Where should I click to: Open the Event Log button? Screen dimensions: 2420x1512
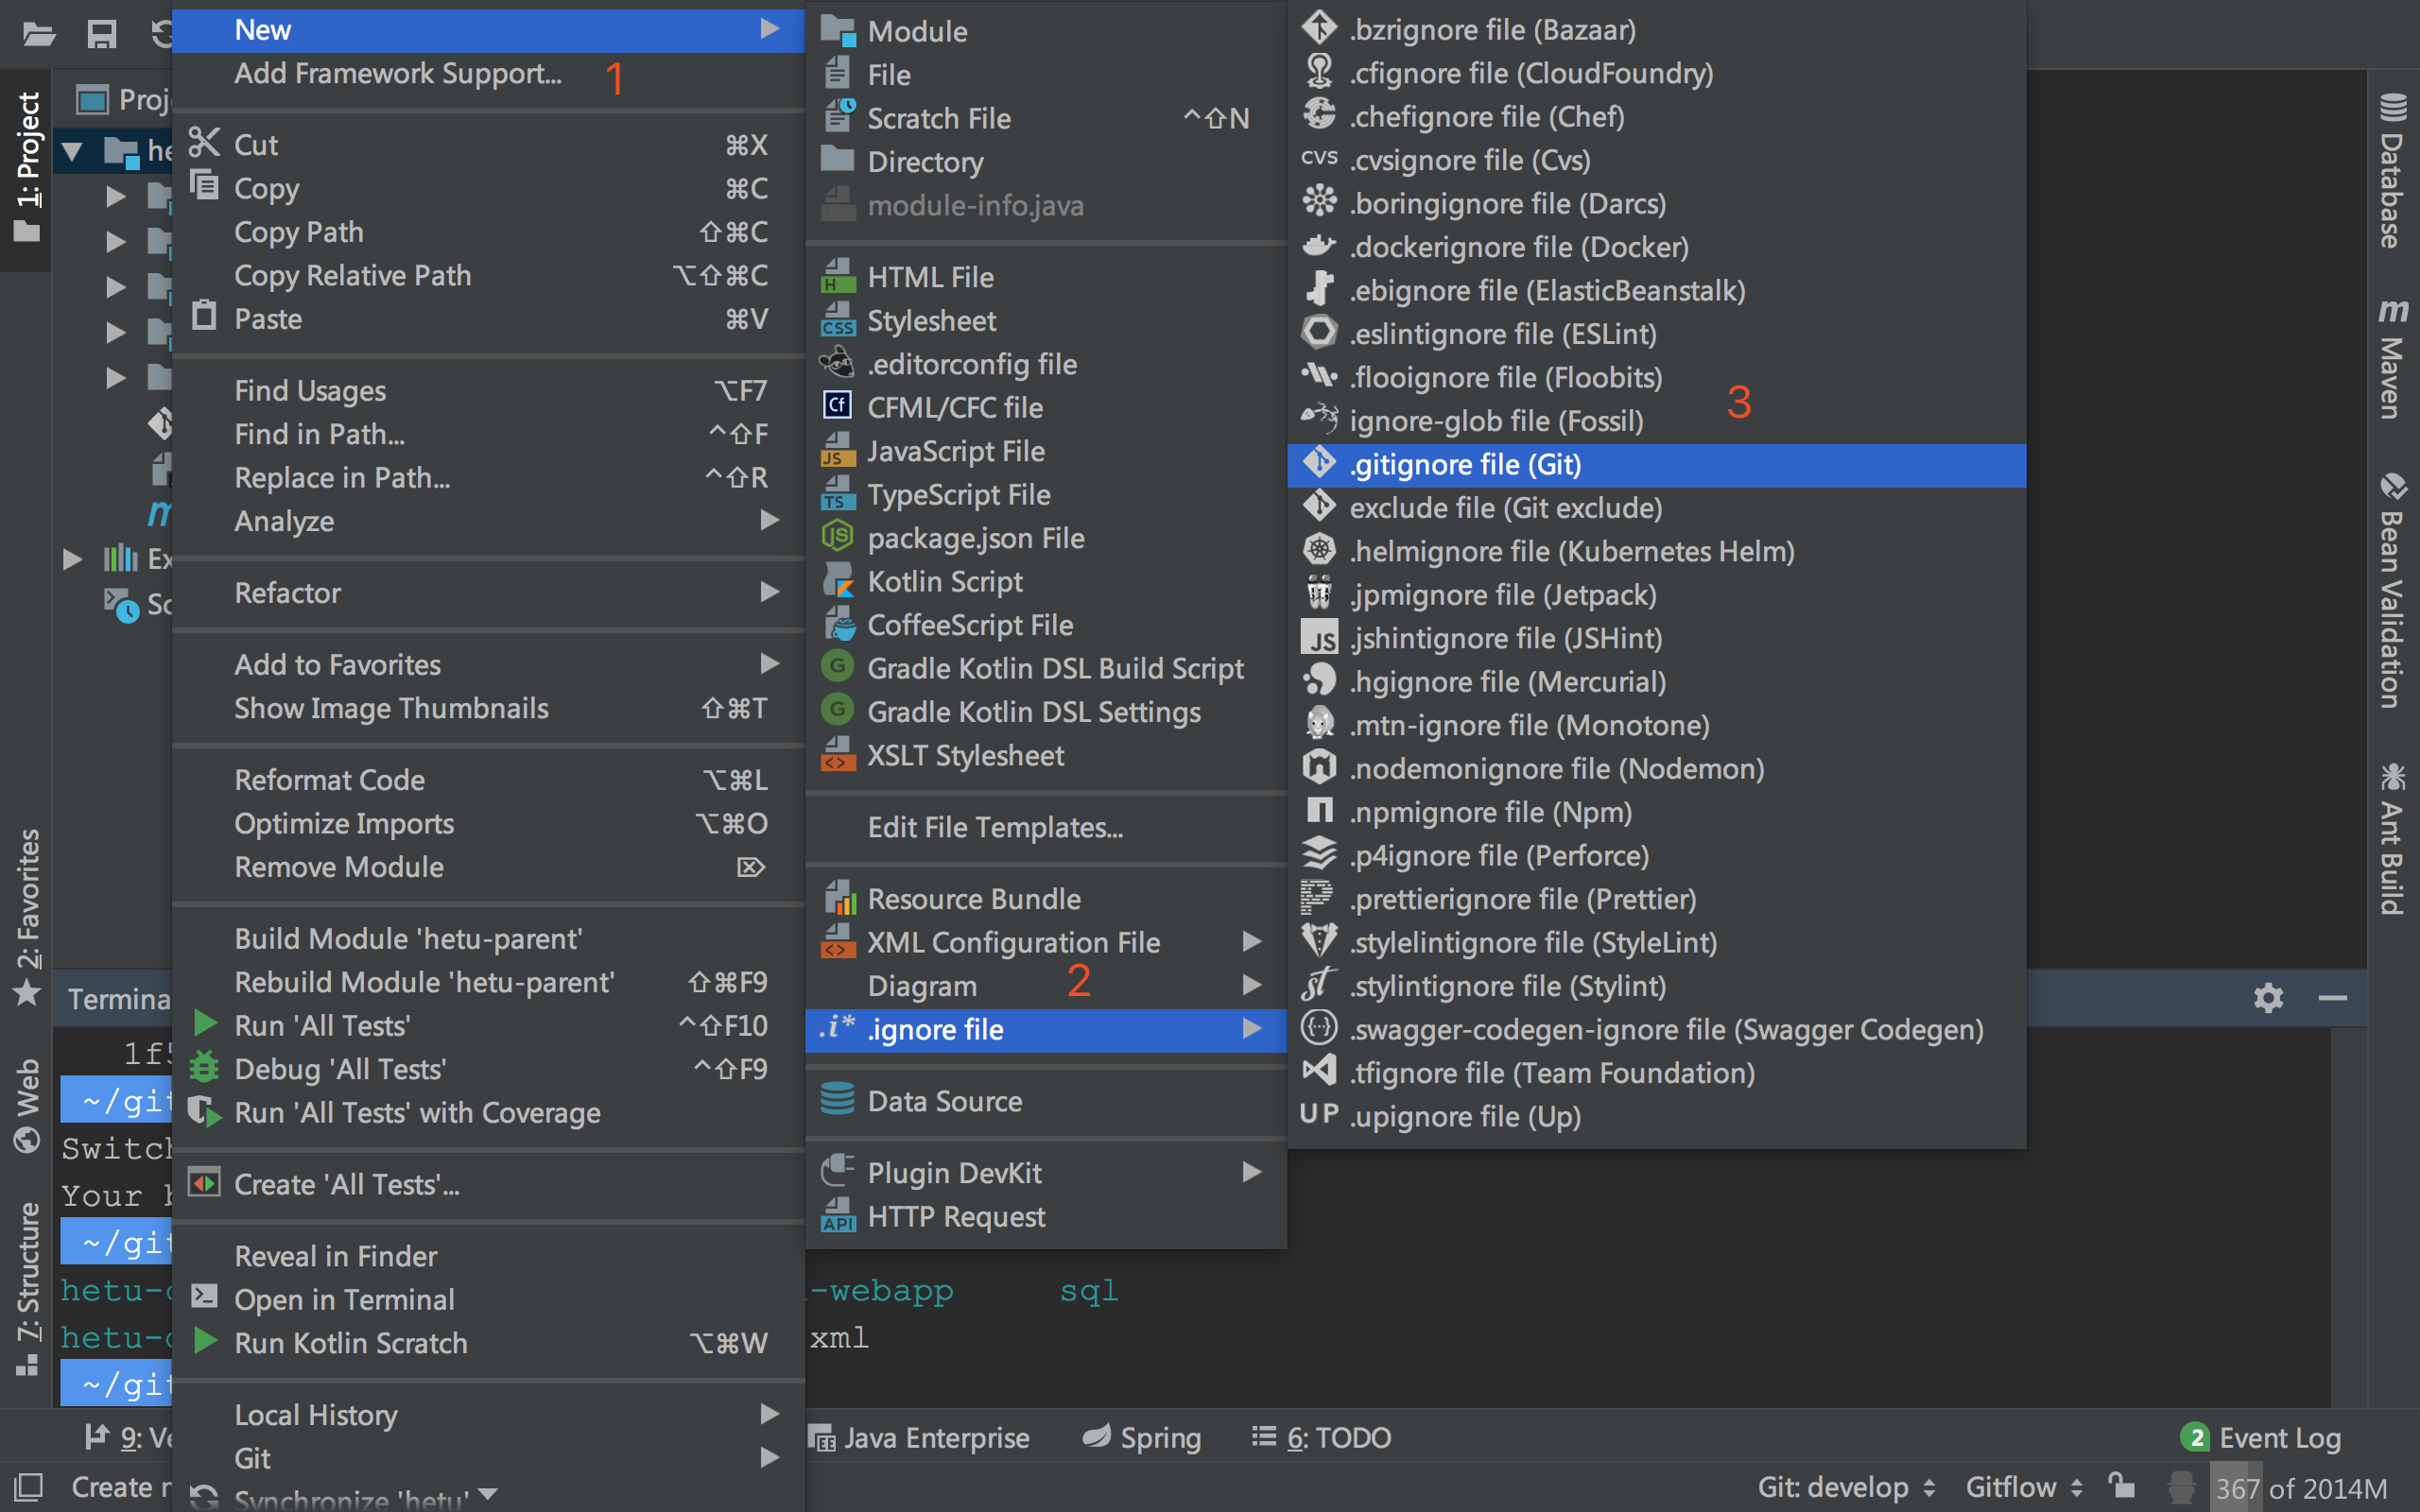coord(2260,1438)
